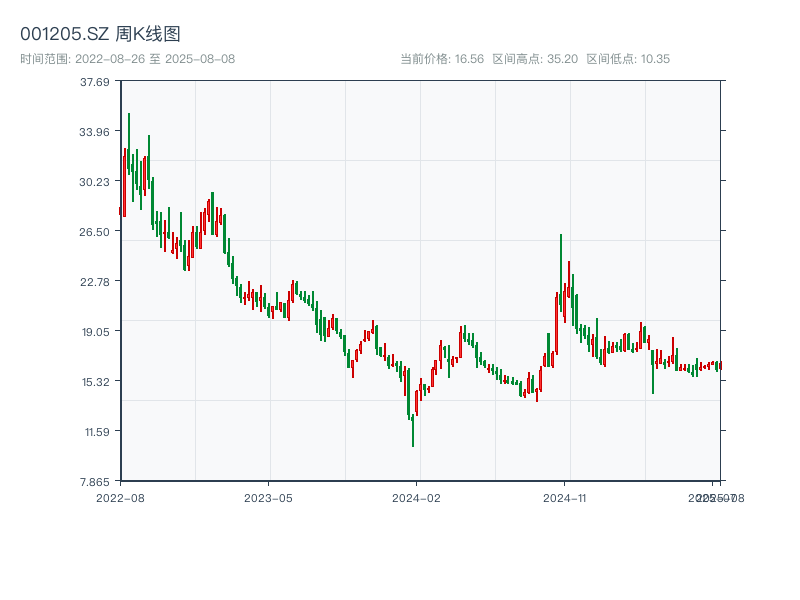The height and width of the screenshot is (600, 800).
Task: Click the y-axis value 7.865
Action: [x=94, y=482]
